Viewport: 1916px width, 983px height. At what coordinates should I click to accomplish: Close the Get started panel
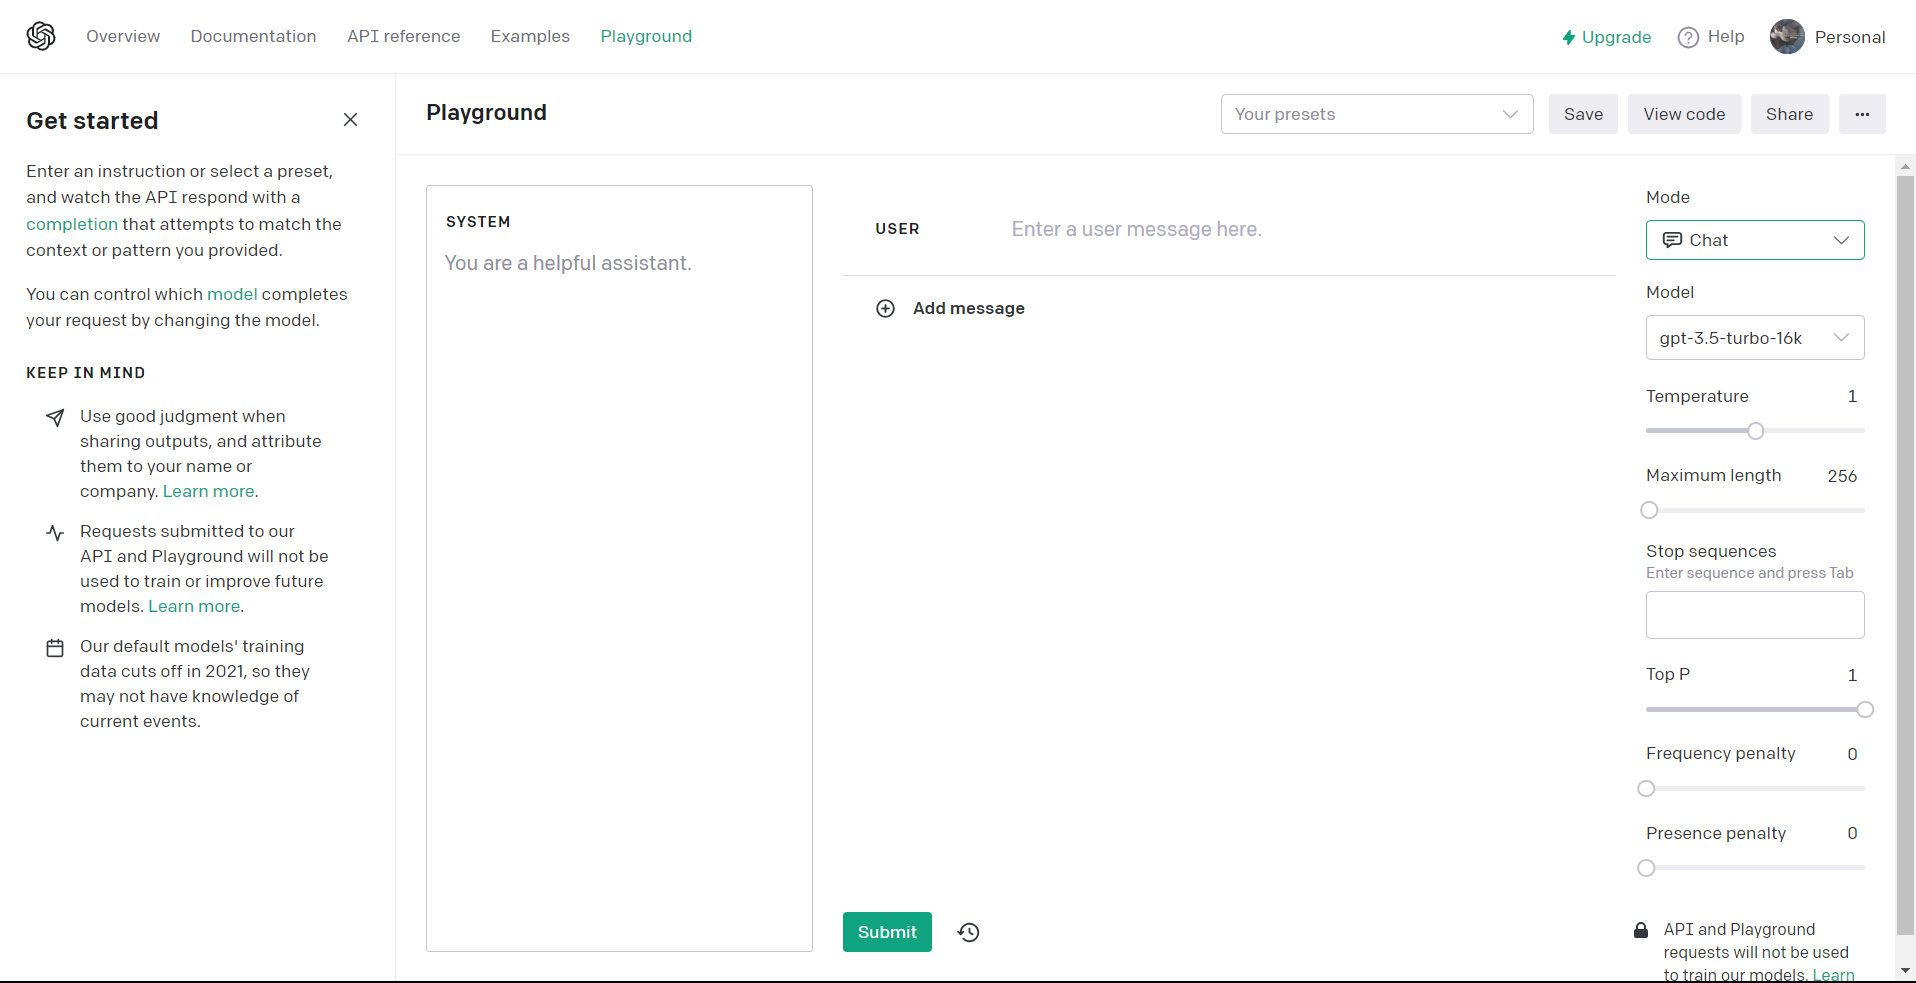click(x=350, y=119)
